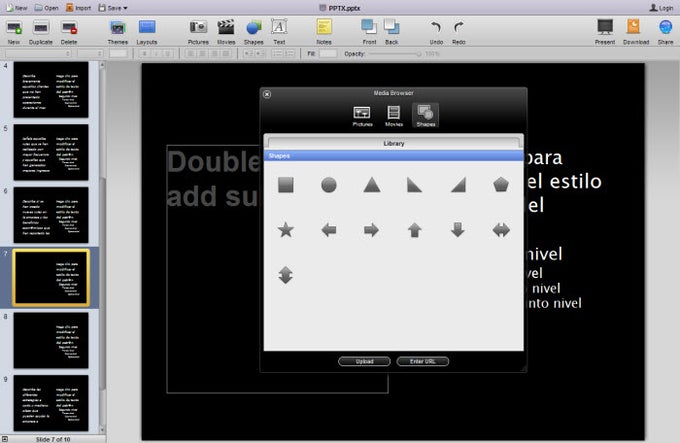Switch Media Browser to Pictures tab
Viewport: 680px width, 443px height.
[362, 116]
